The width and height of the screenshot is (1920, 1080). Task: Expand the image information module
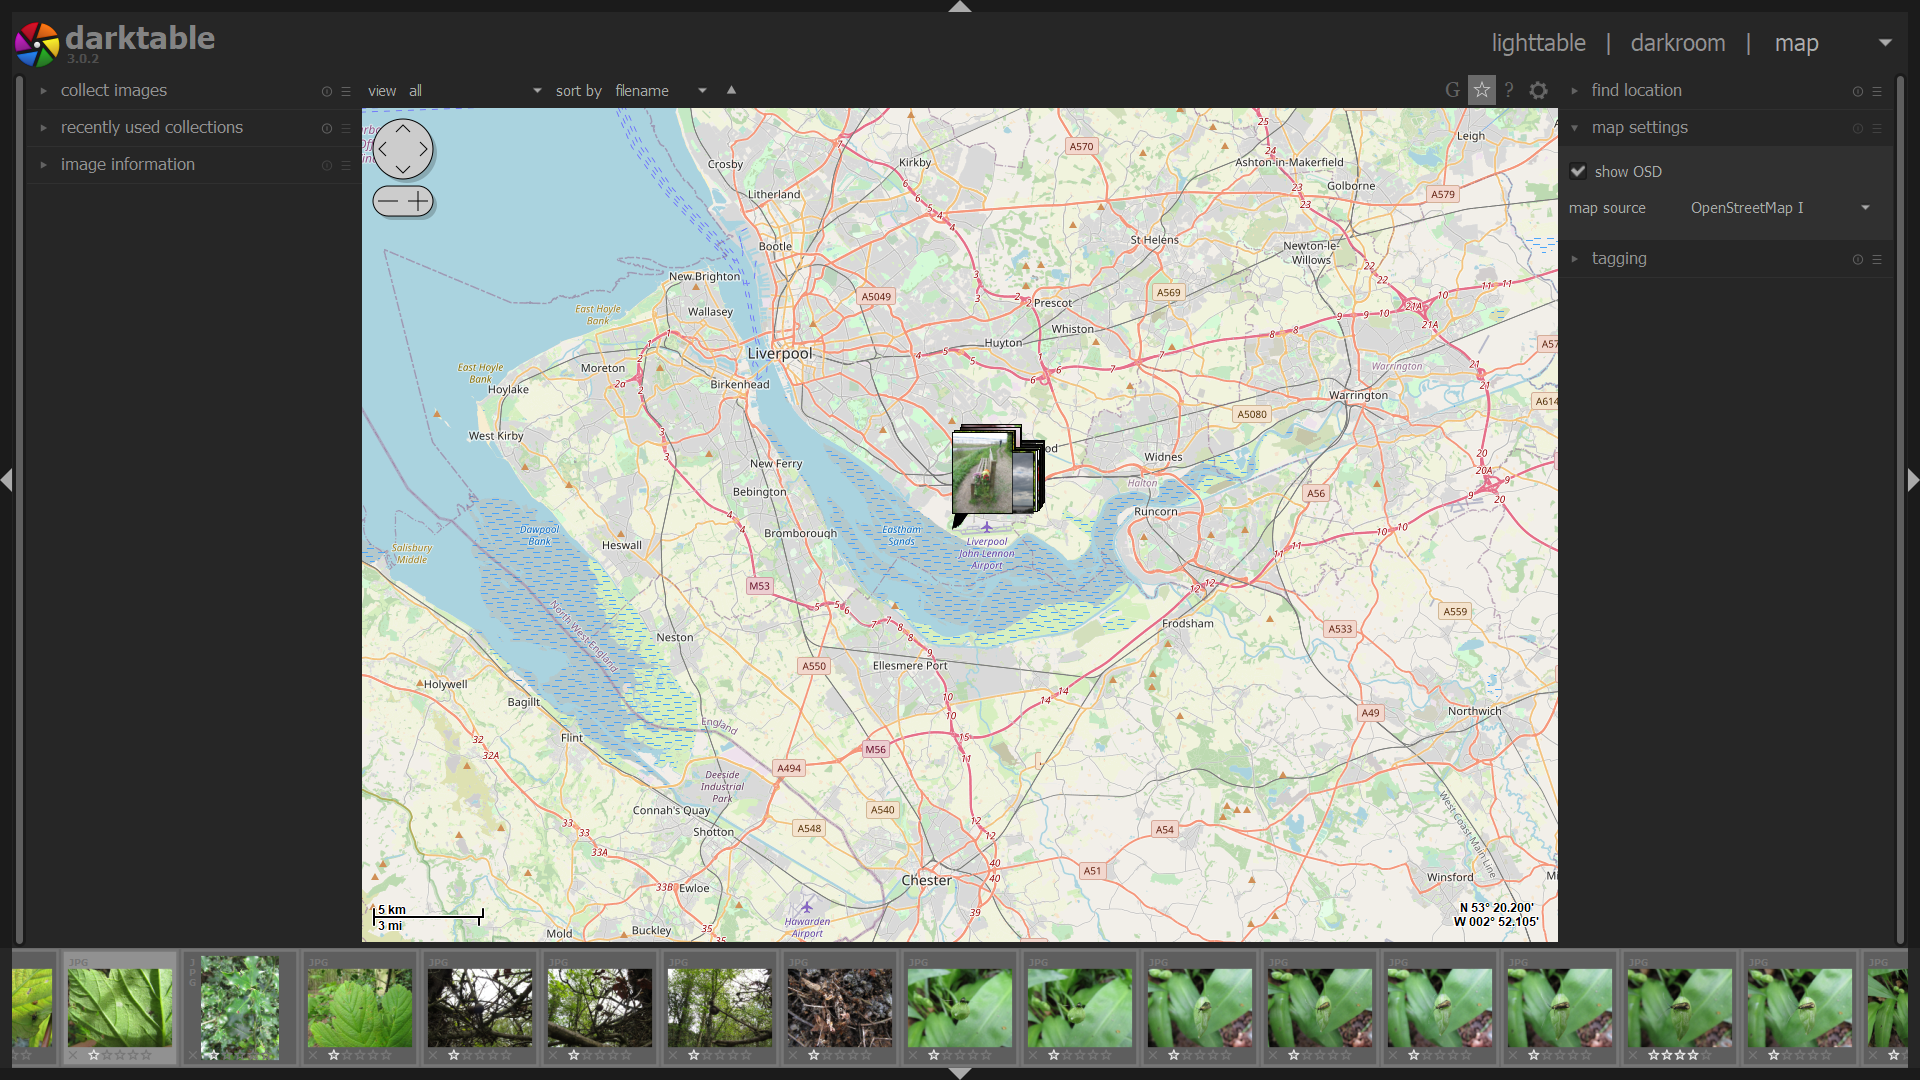(43, 165)
